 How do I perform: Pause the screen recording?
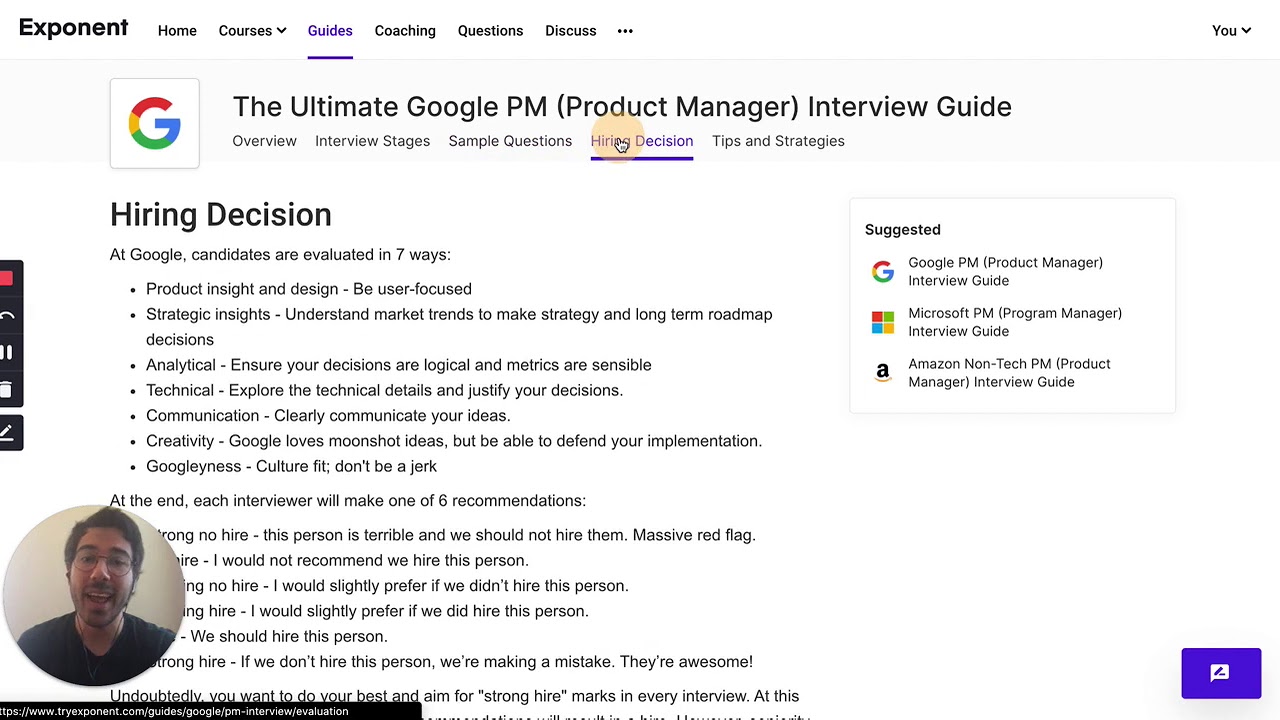pyautogui.click(x=7, y=352)
